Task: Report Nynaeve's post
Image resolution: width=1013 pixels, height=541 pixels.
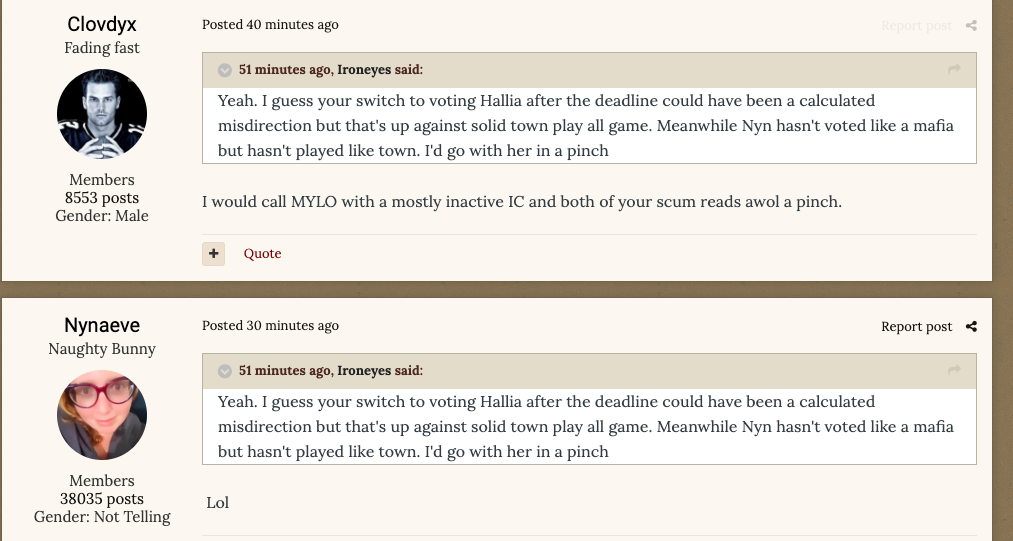Action: click(916, 326)
